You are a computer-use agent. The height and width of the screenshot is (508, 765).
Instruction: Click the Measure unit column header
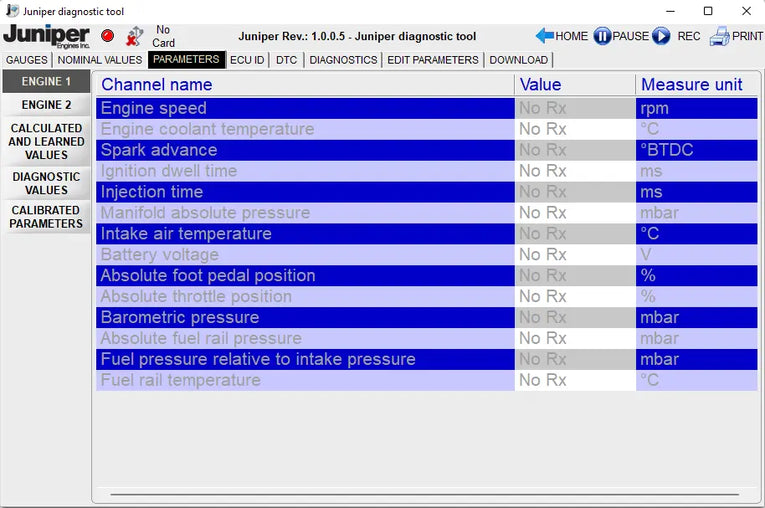point(697,85)
